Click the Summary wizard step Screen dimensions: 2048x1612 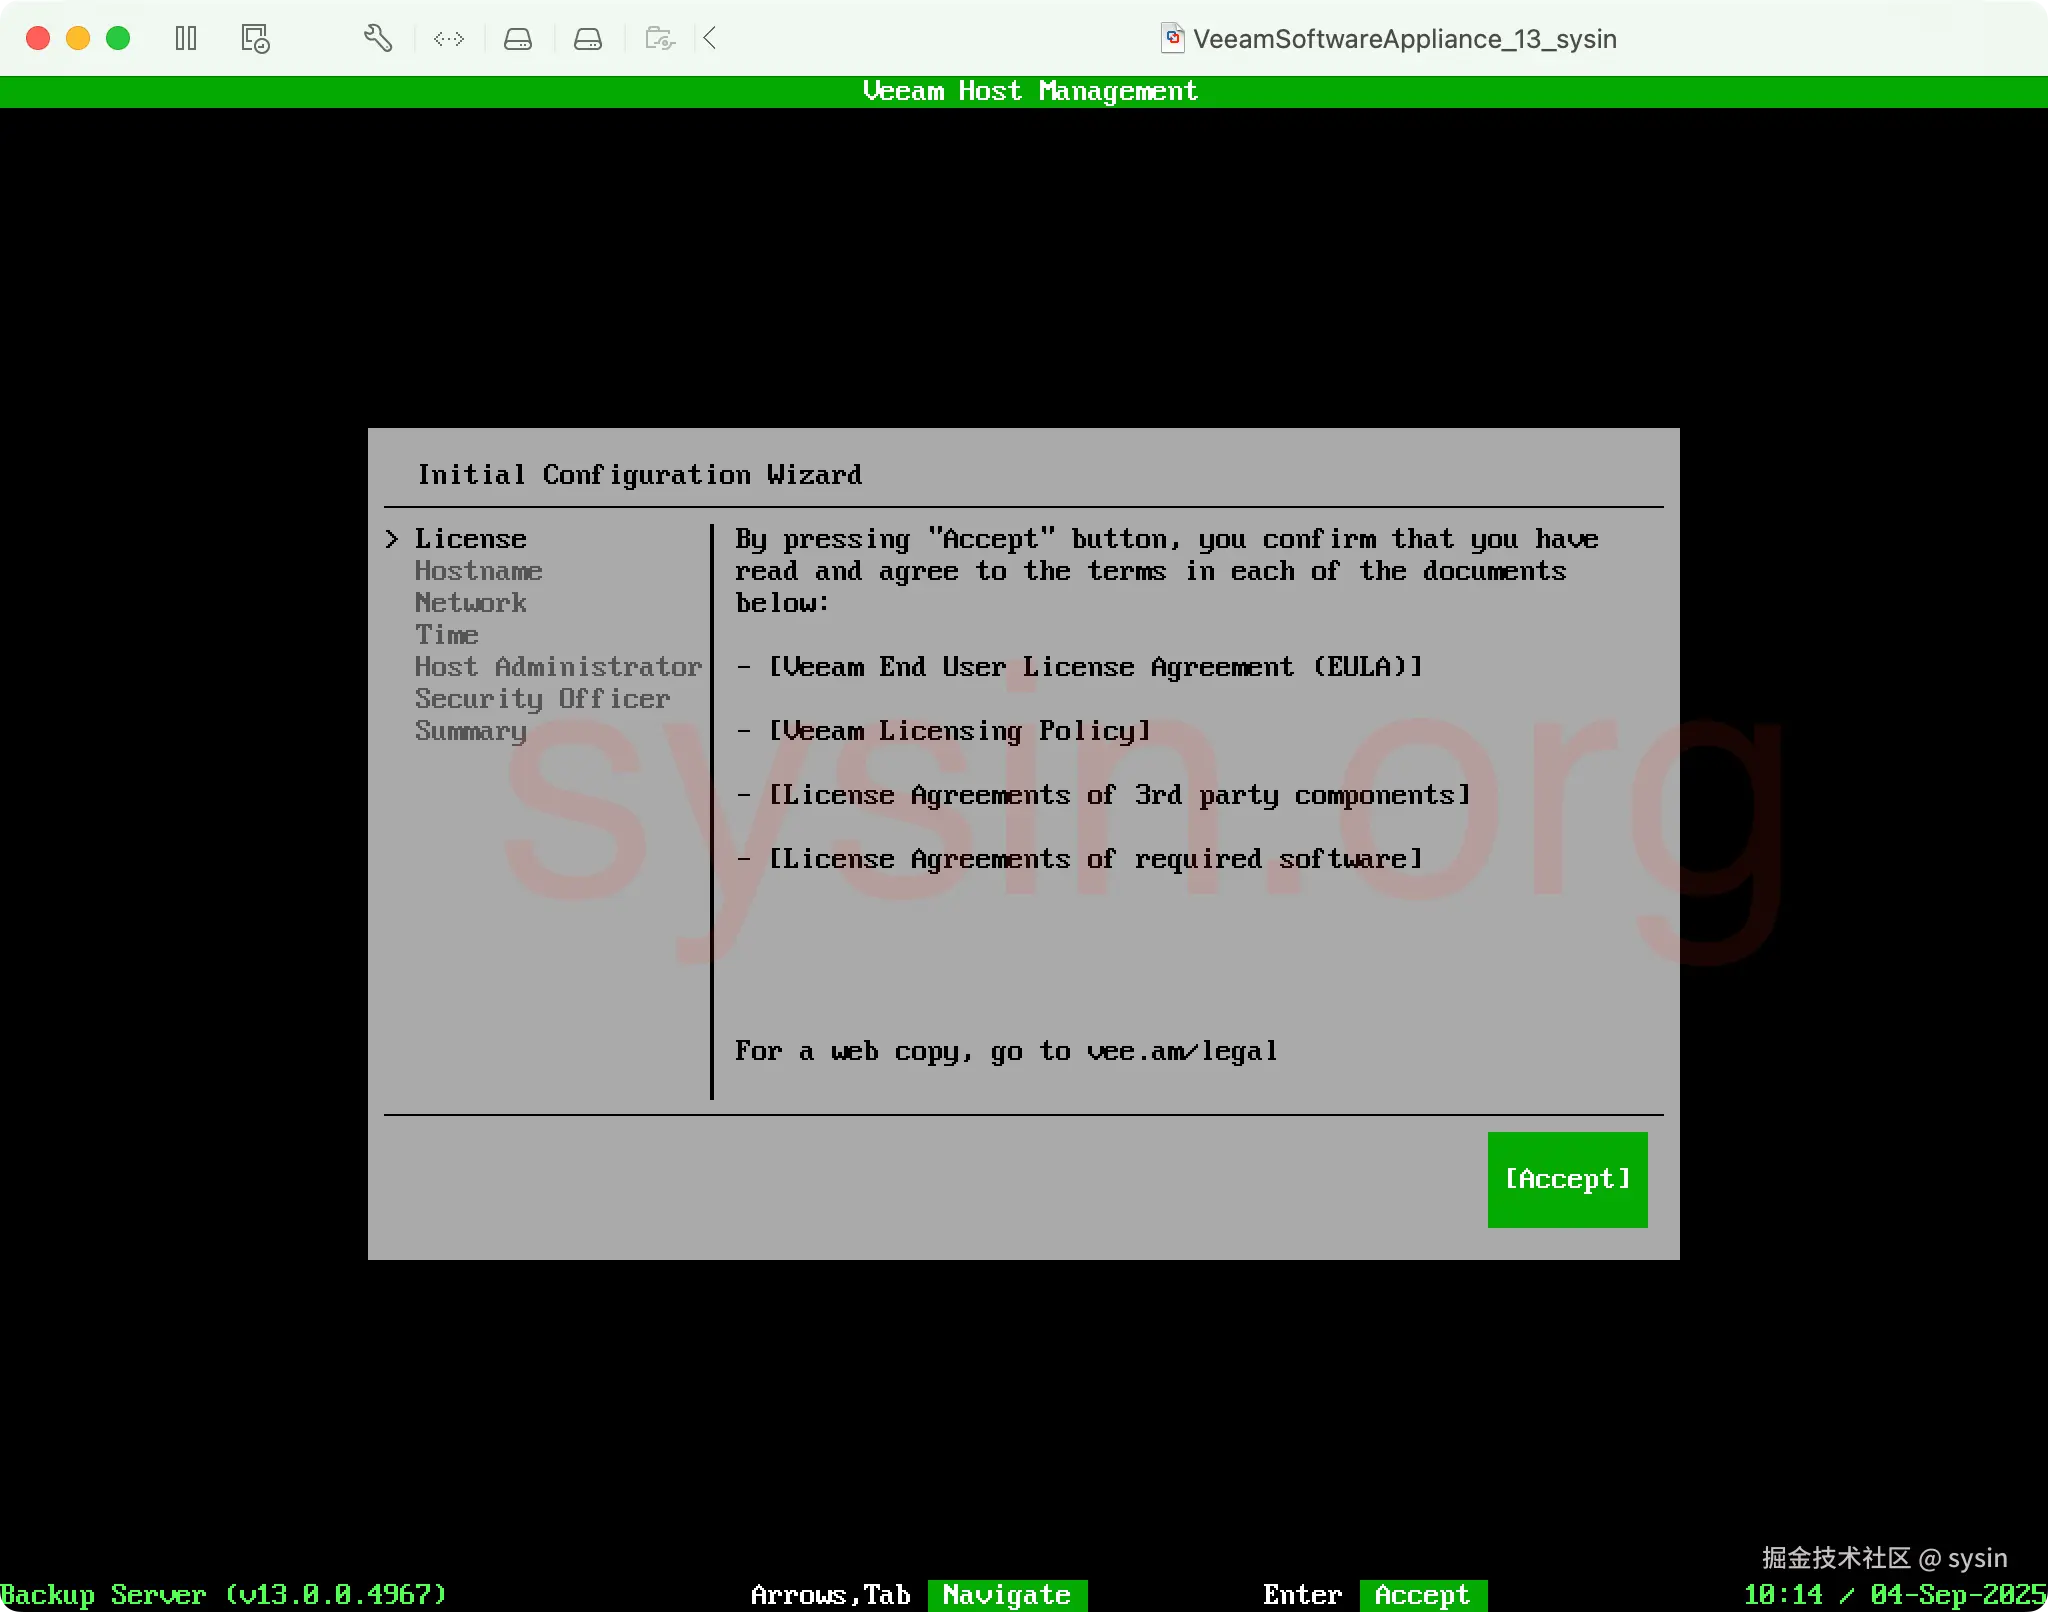[470, 731]
